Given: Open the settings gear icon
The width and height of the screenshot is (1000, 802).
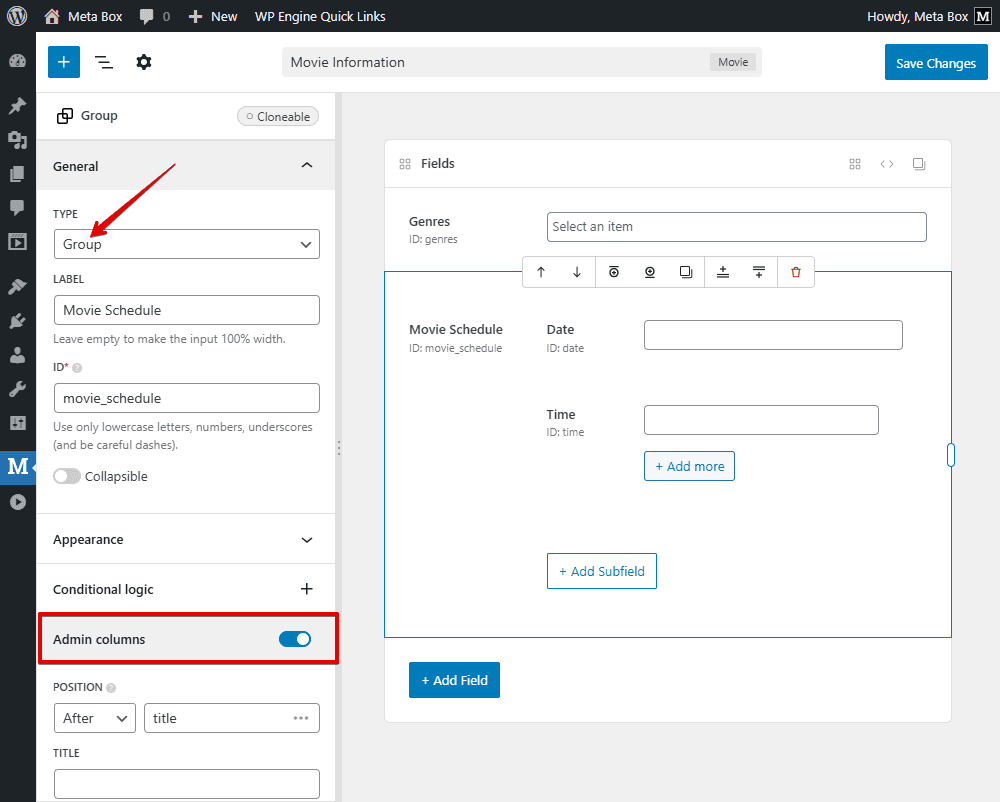Looking at the screenshot, I should (144, 62).
